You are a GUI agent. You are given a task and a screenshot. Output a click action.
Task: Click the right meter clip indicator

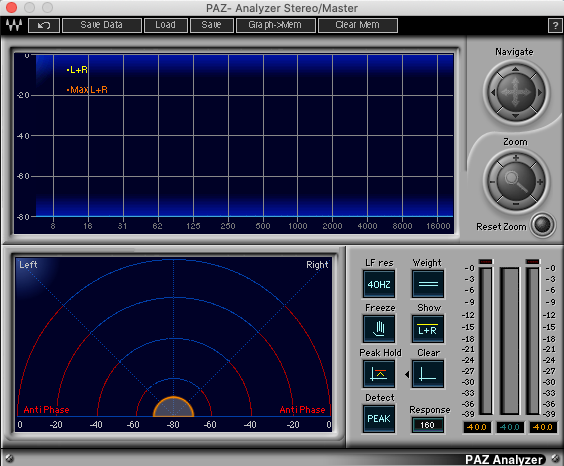[532, 261]
